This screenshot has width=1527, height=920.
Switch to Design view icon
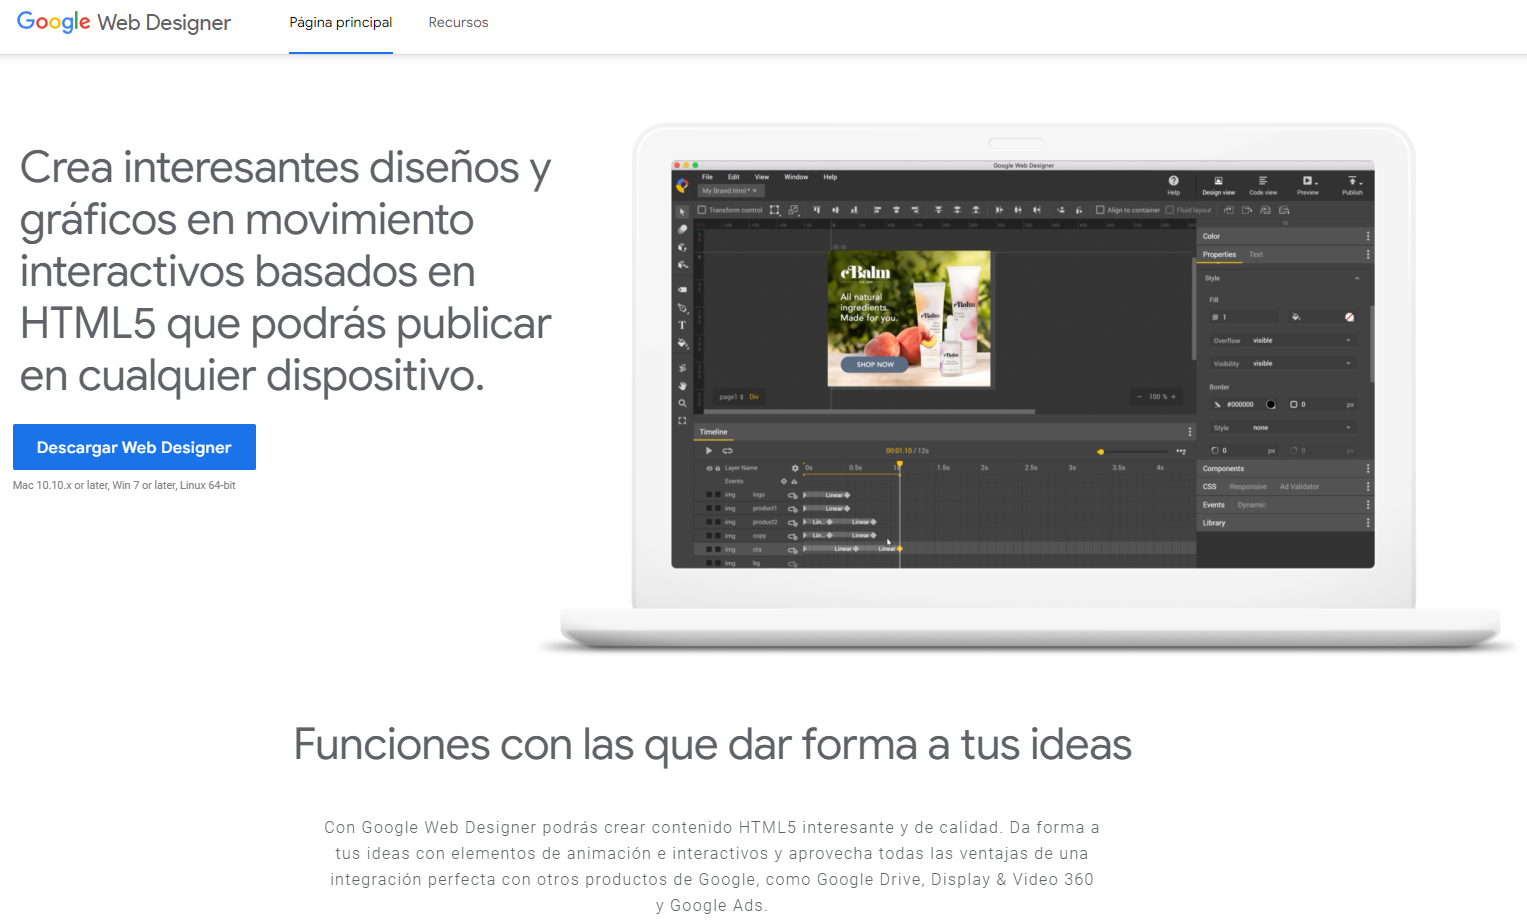1218,181
